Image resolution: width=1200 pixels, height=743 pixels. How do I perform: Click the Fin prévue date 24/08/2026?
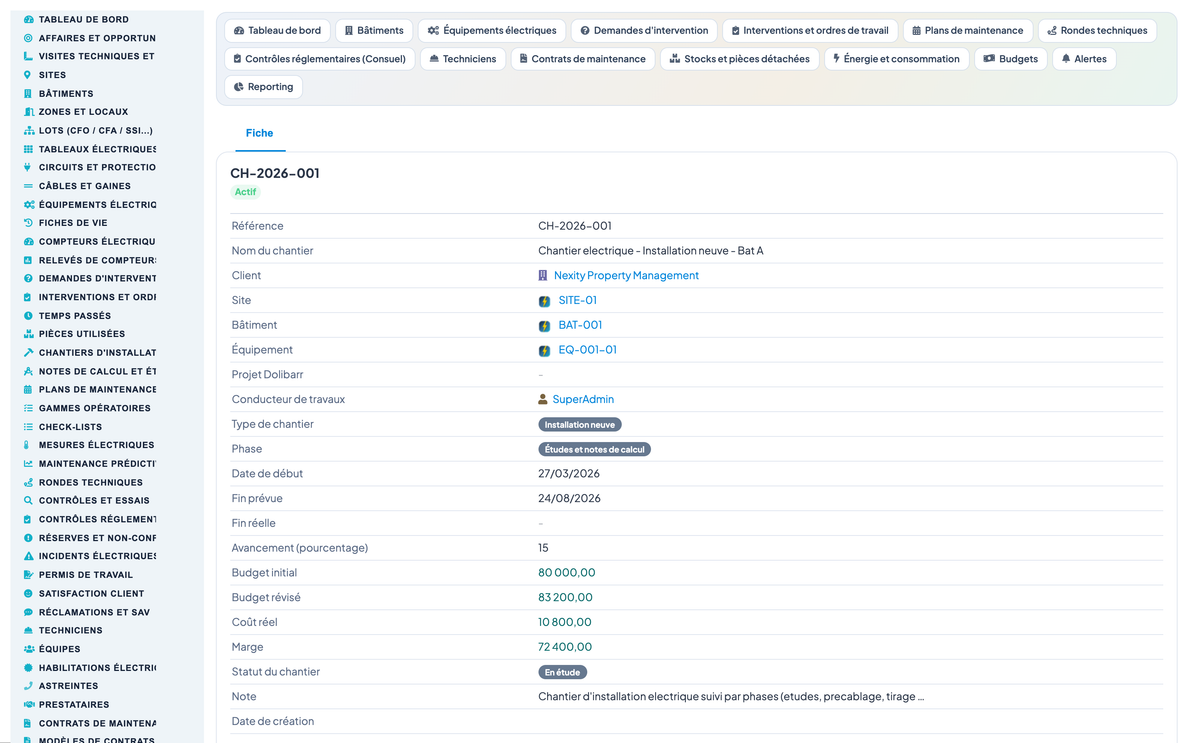569,498
